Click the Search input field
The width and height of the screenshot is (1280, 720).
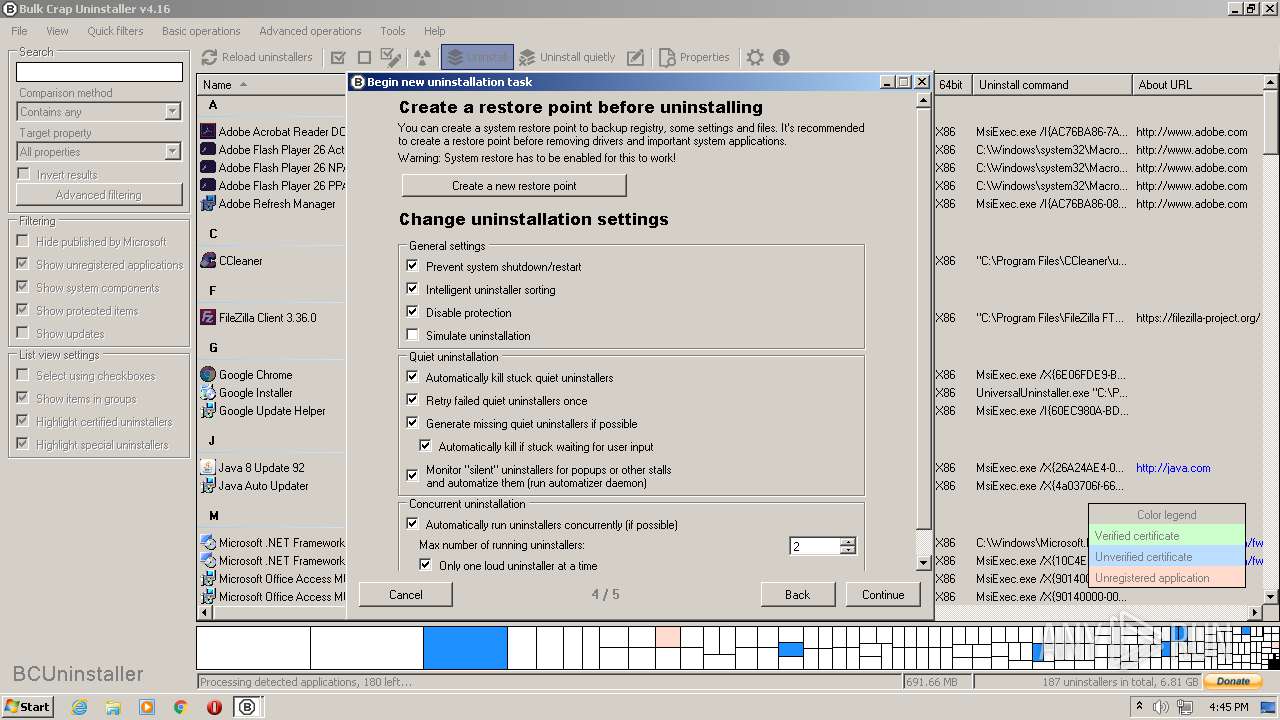pyautogui.click(x=99, y=72)
